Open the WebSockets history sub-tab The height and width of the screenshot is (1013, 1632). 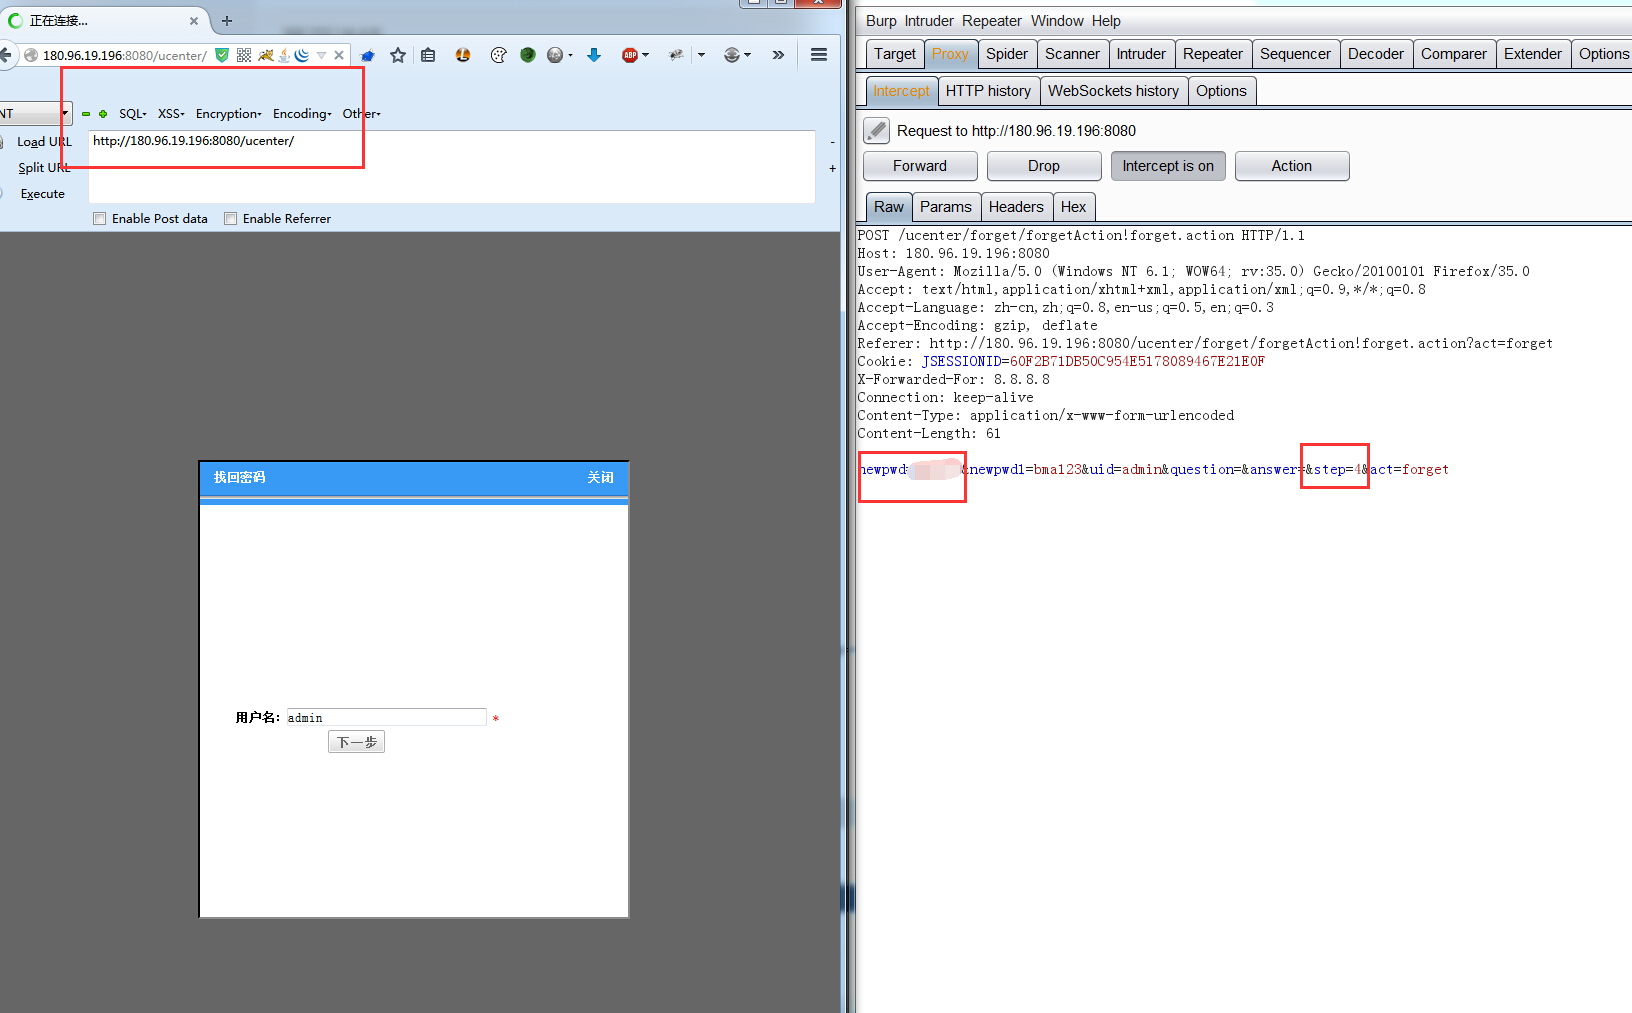(1113, 91)
